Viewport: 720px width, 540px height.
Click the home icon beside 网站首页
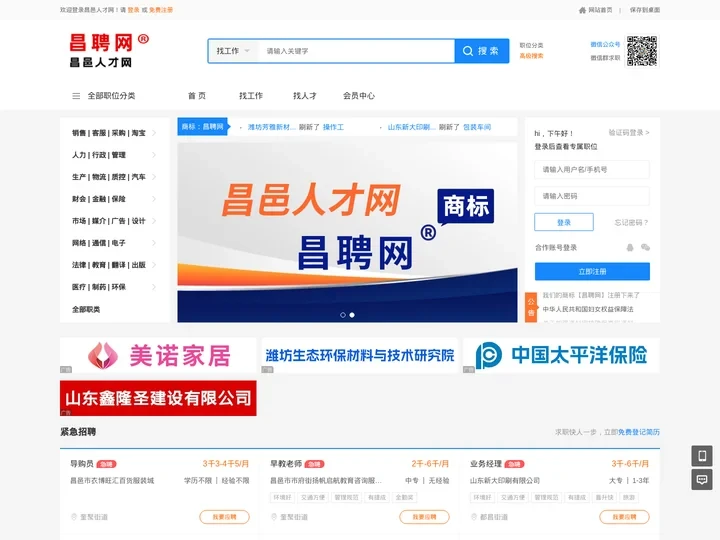click(582, 10)
